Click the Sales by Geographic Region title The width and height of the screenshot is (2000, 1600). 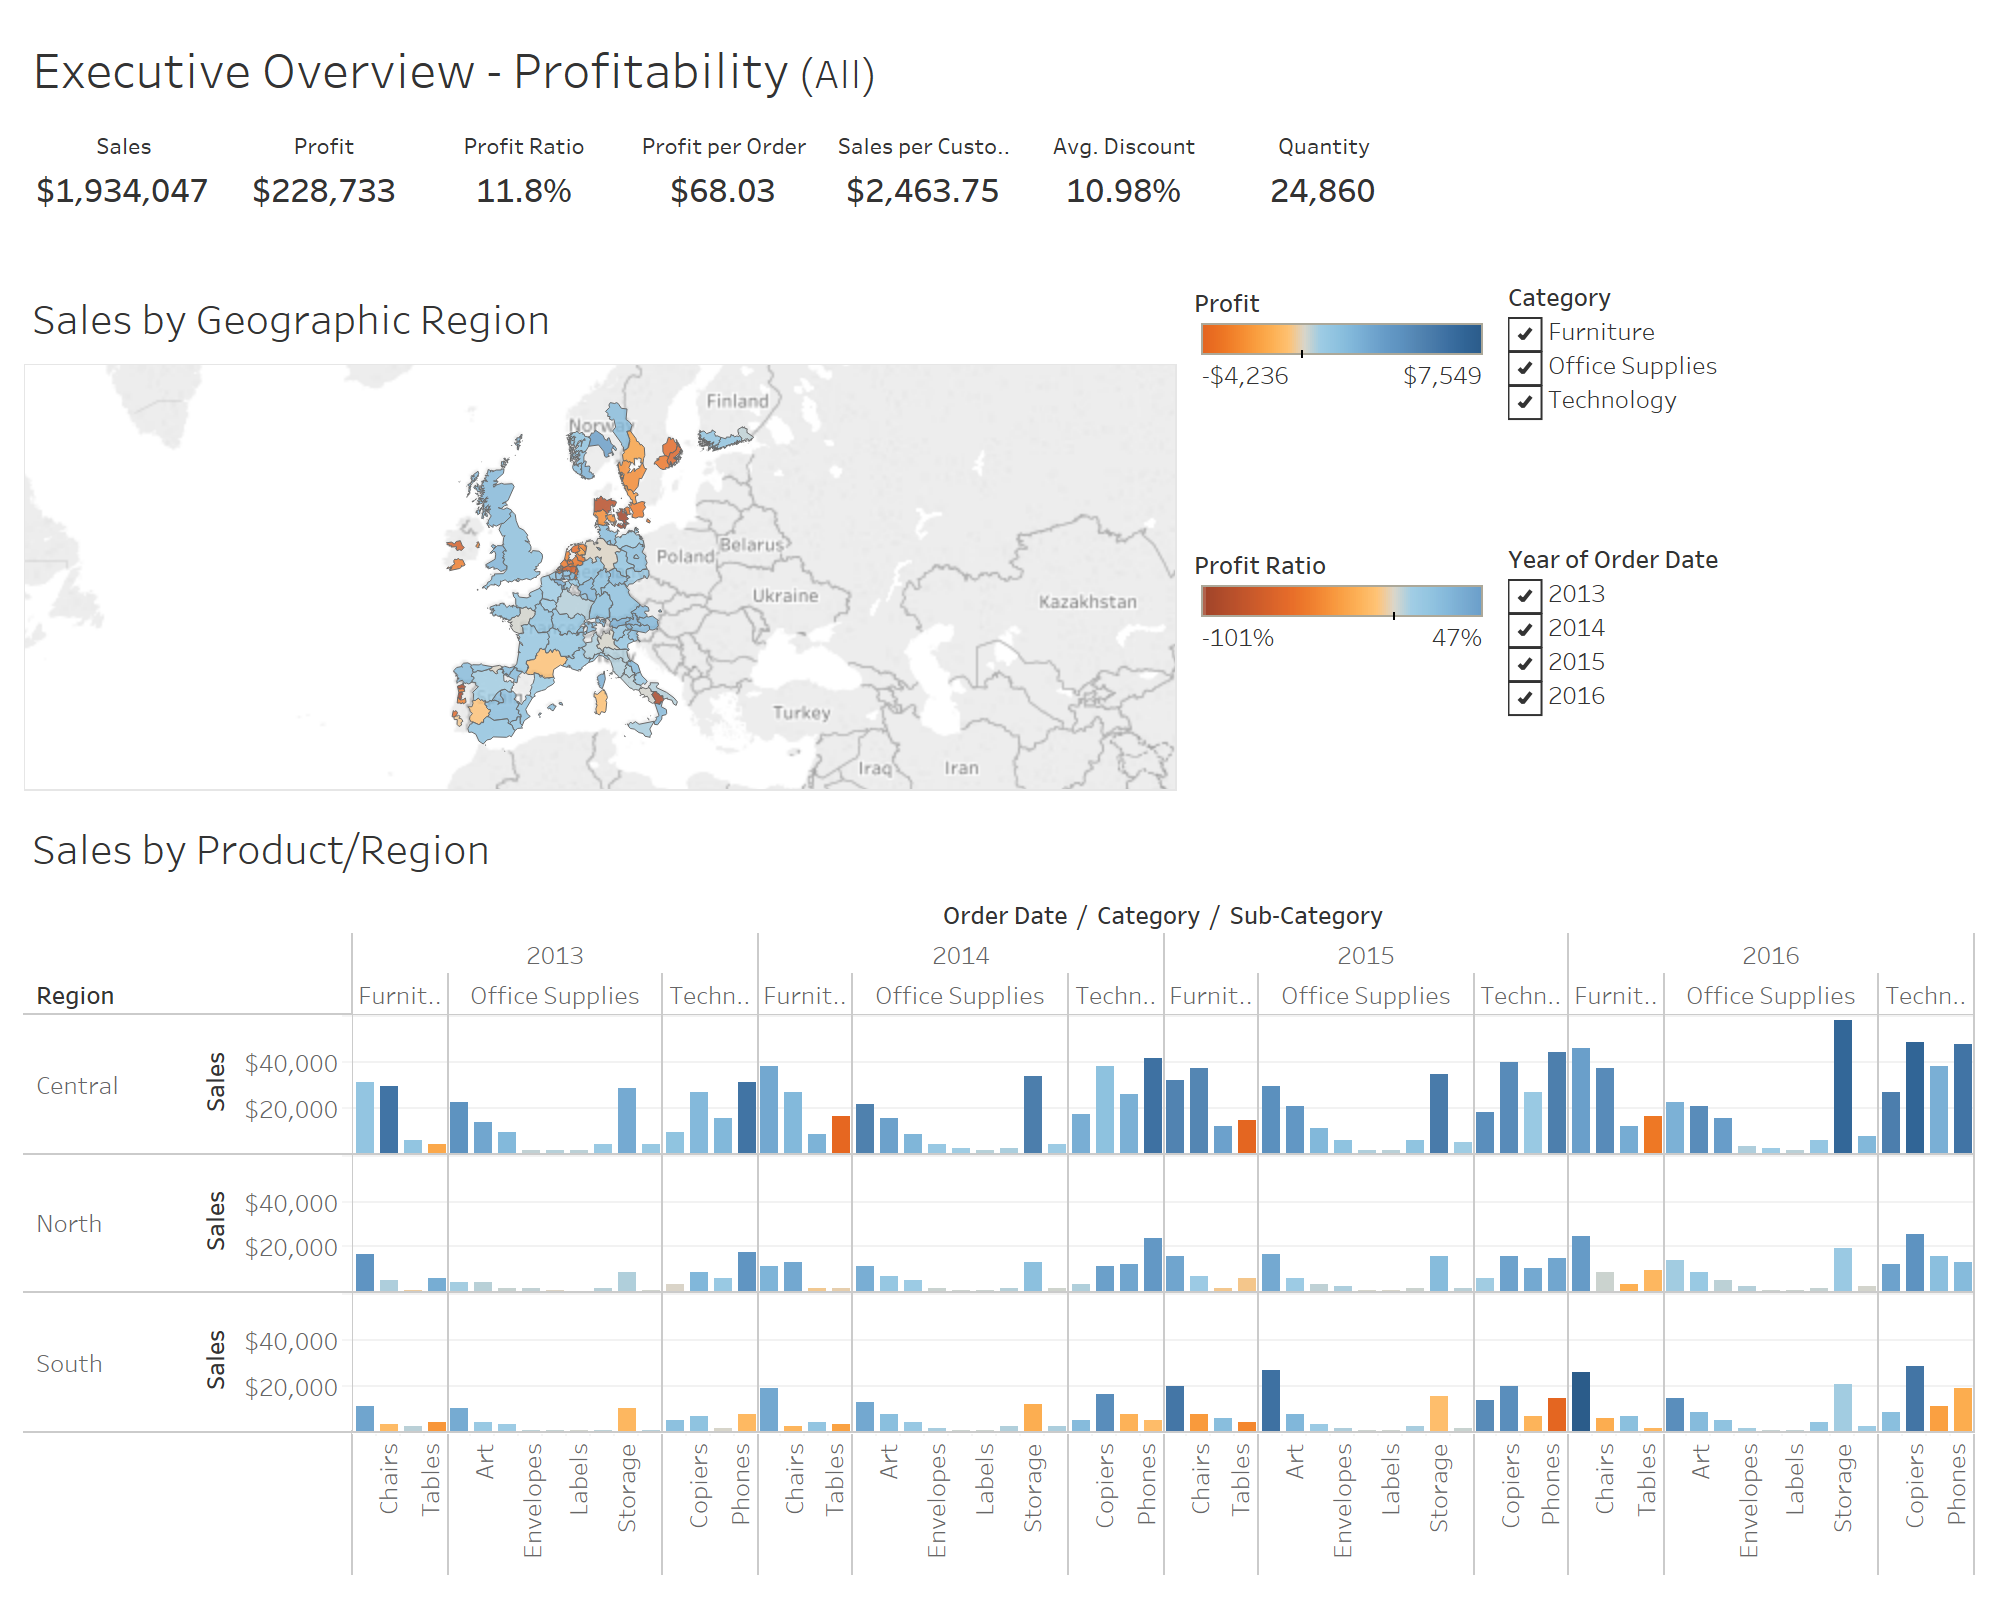[291, 321]
